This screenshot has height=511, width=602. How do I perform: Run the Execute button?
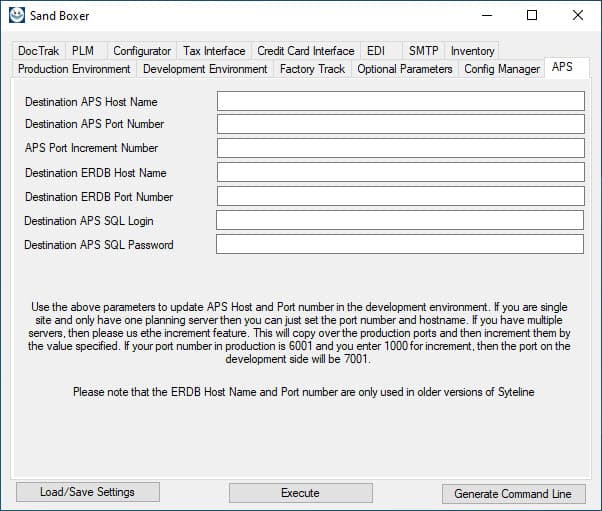tap(301, 493)
